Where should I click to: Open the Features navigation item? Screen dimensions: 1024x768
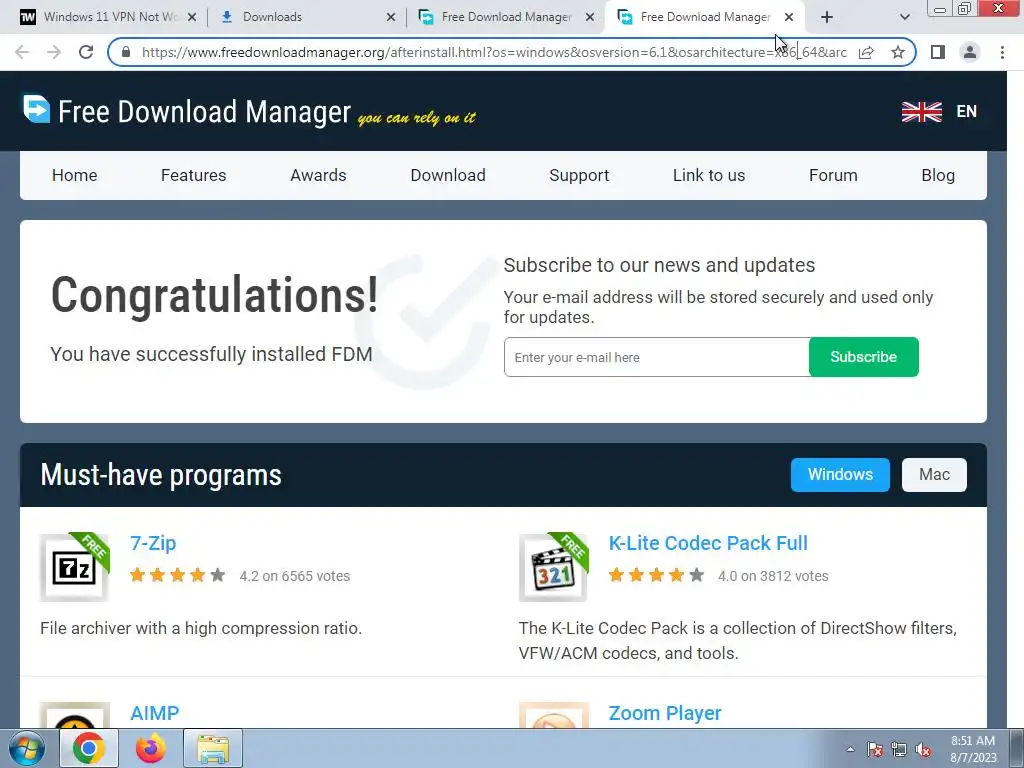[193, 176]
